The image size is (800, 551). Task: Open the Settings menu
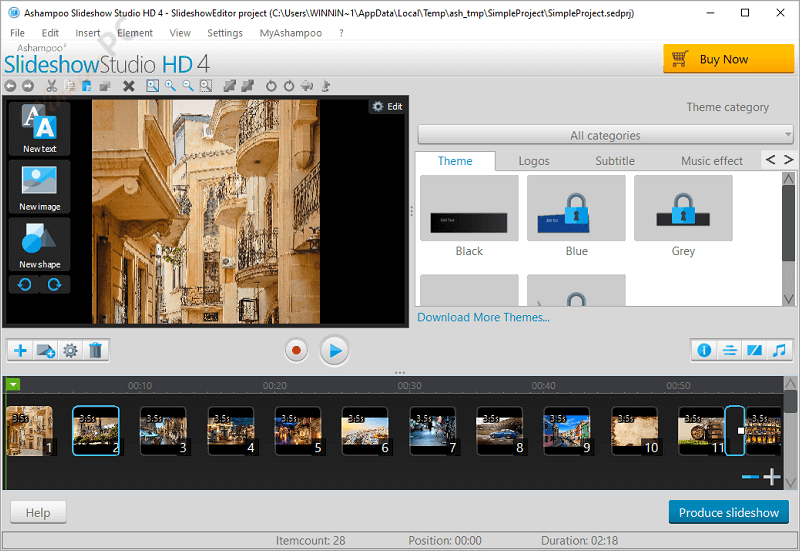(x=225, y=33)
